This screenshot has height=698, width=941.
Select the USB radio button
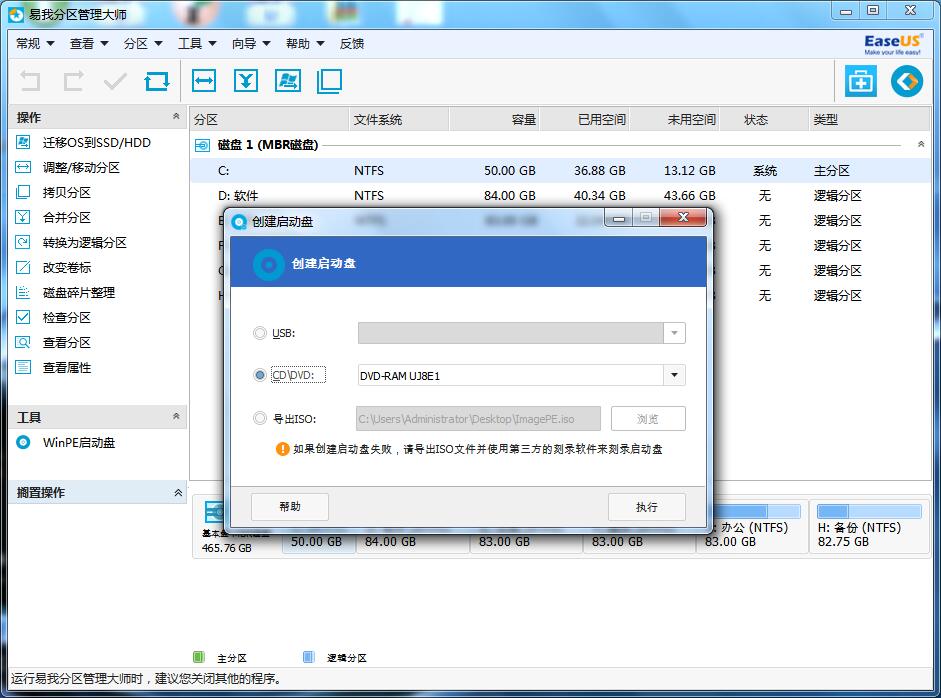(260, 333)
